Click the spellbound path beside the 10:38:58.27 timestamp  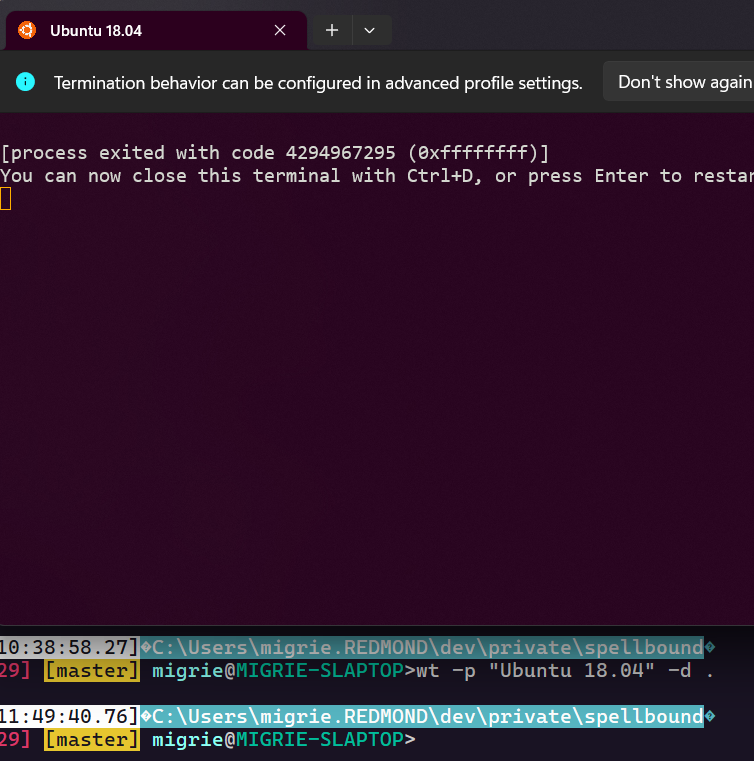coord(427,647)
